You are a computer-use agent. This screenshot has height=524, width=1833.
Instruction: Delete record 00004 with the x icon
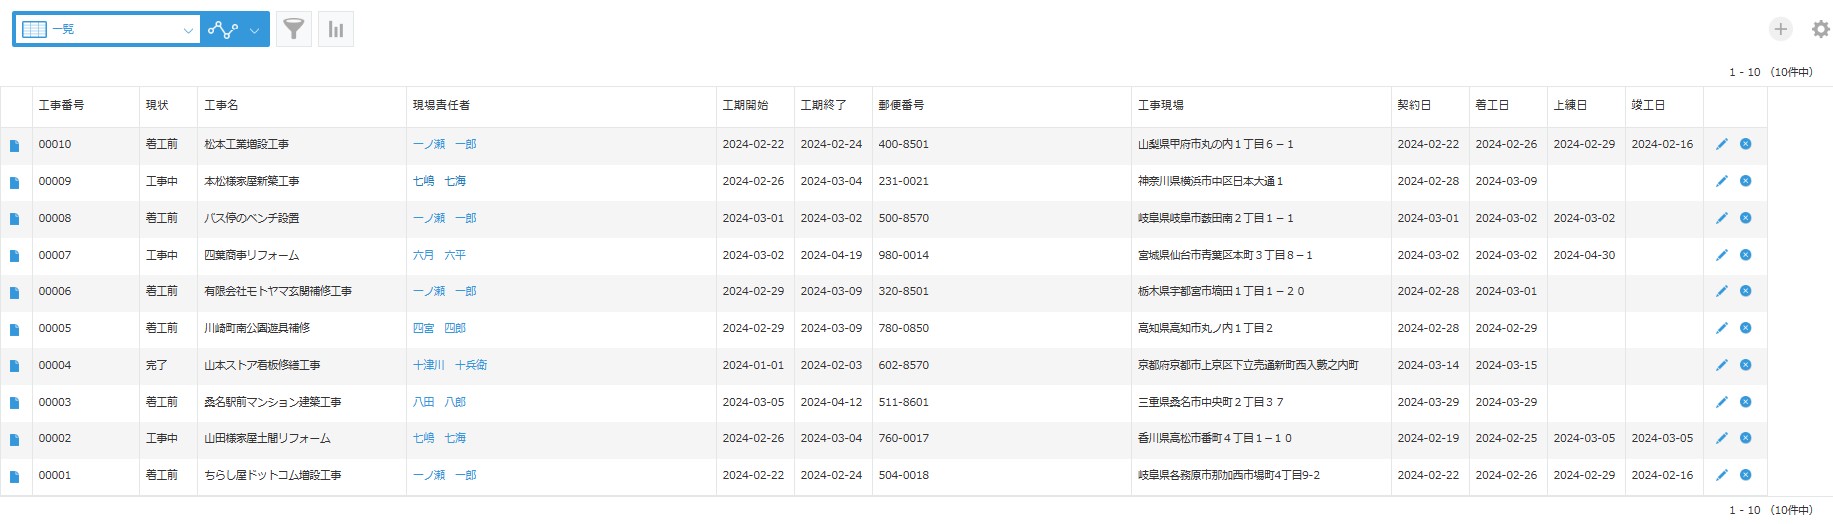(x=1746, y=365)
